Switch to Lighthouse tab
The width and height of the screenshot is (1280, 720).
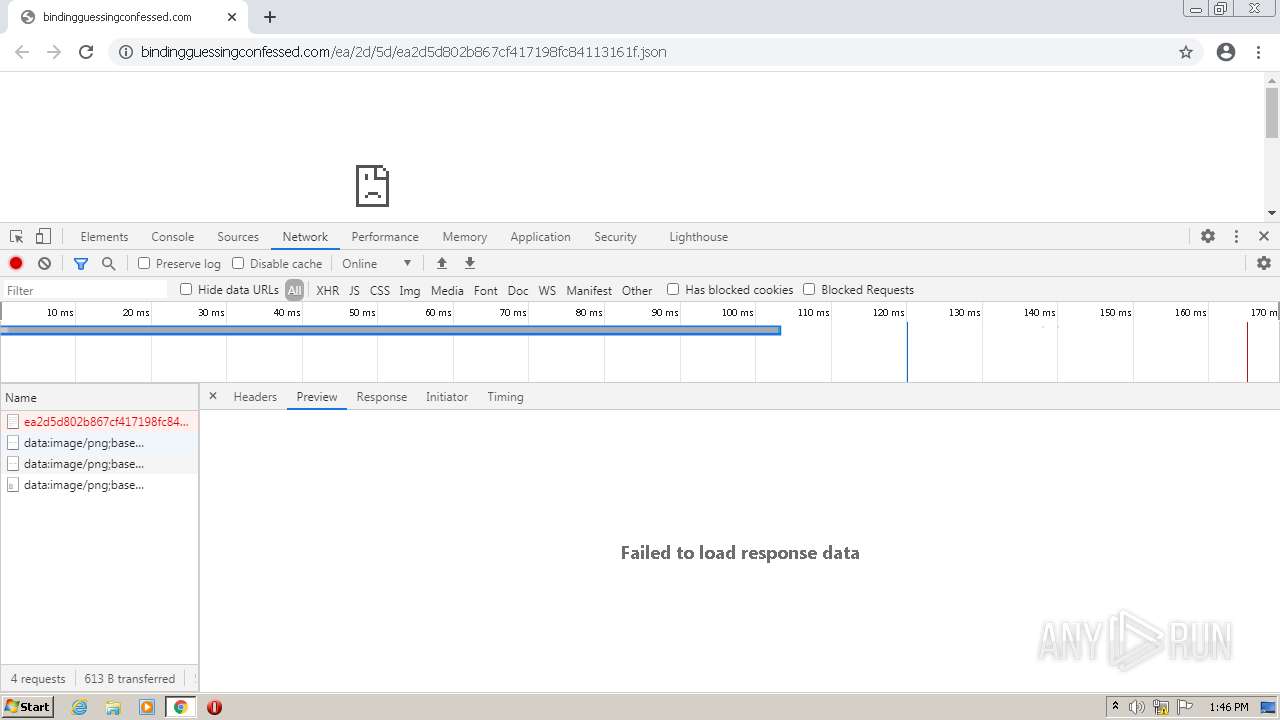pos(698,237)
